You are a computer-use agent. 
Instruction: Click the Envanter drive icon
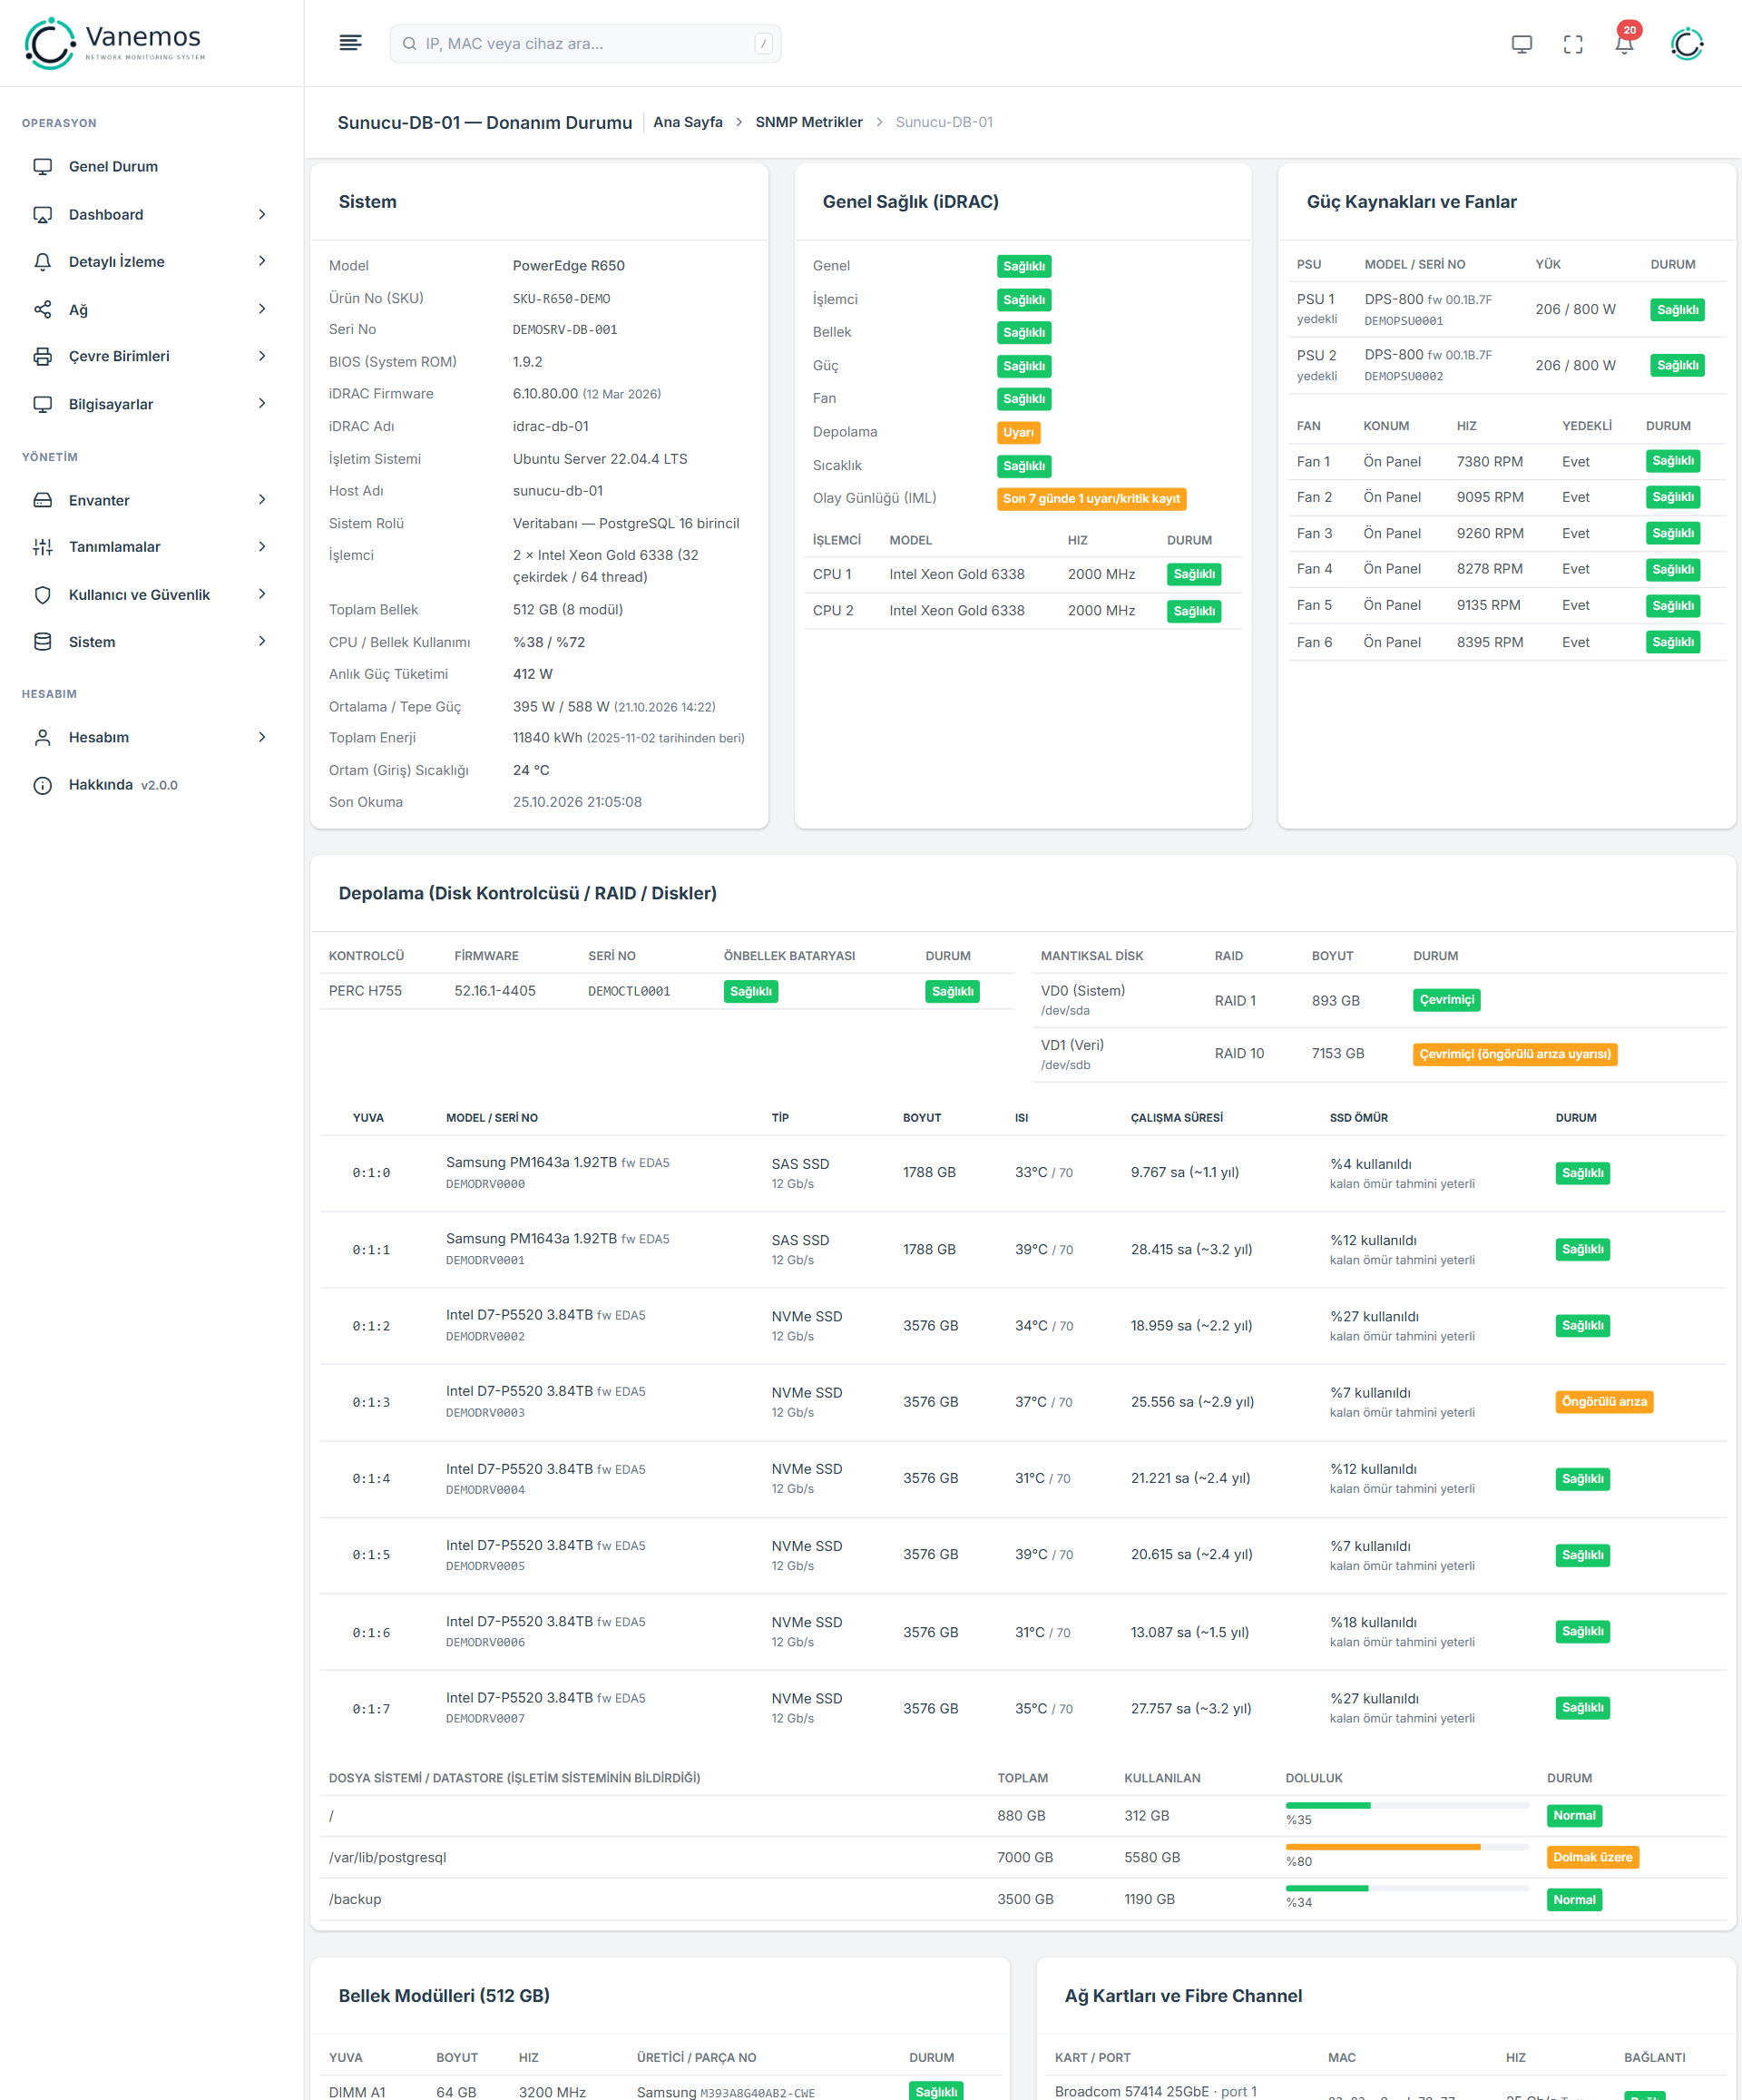(43, 500)
